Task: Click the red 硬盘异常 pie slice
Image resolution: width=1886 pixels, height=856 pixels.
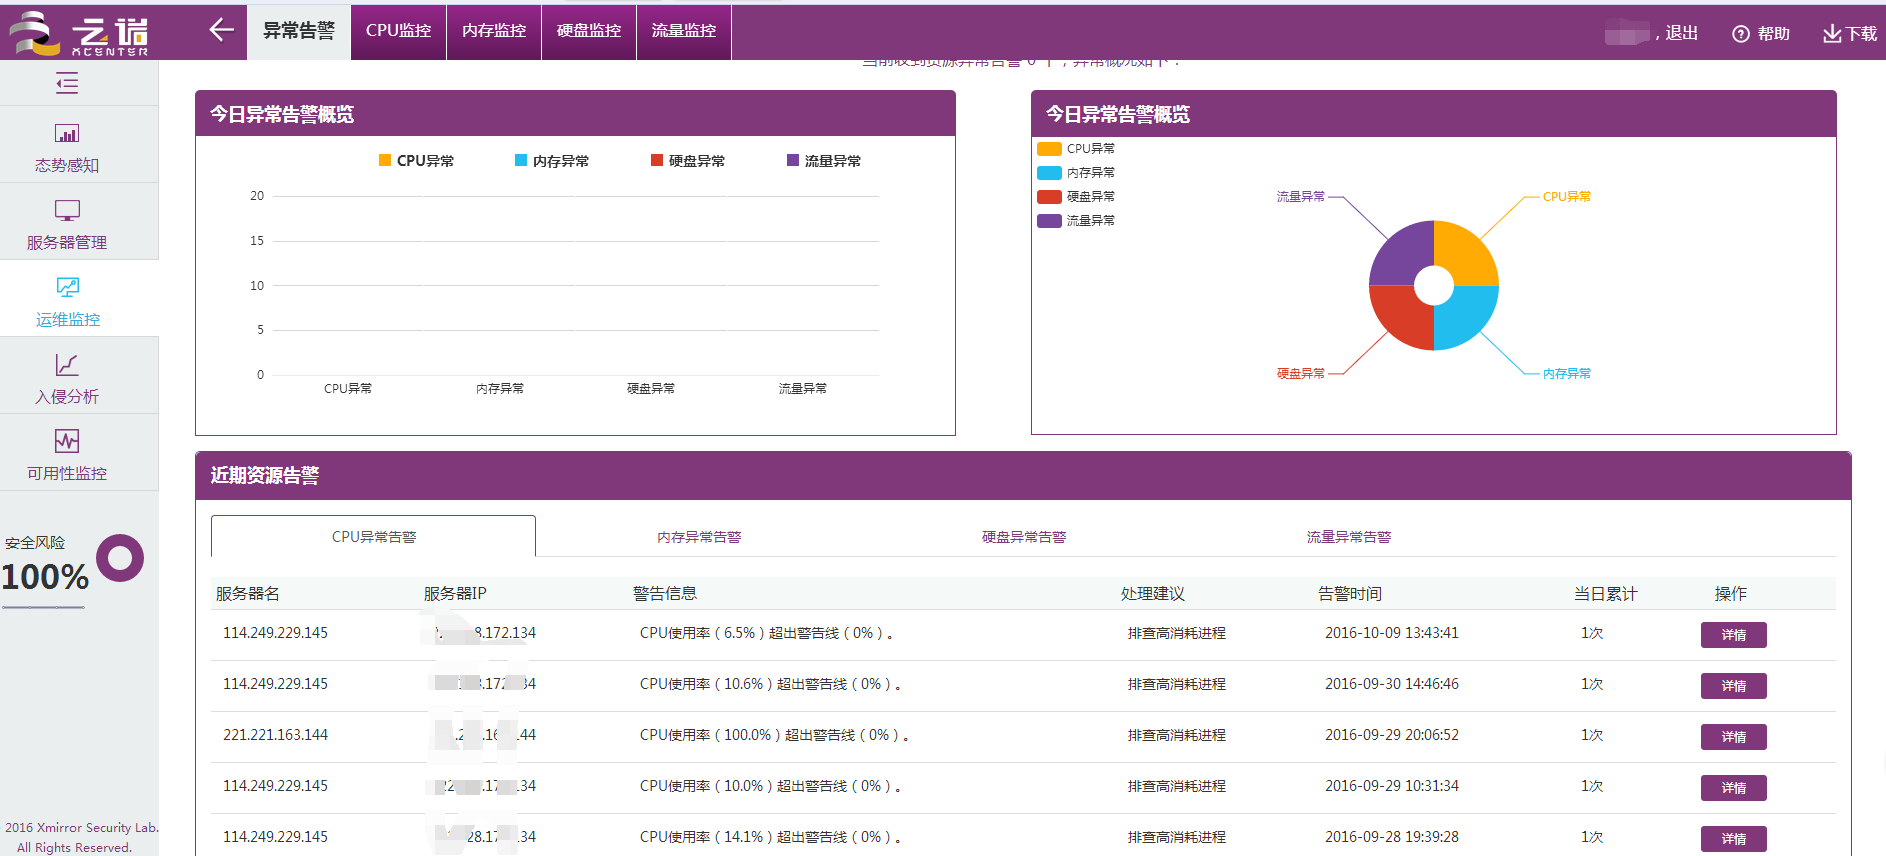Action: 1402,317
